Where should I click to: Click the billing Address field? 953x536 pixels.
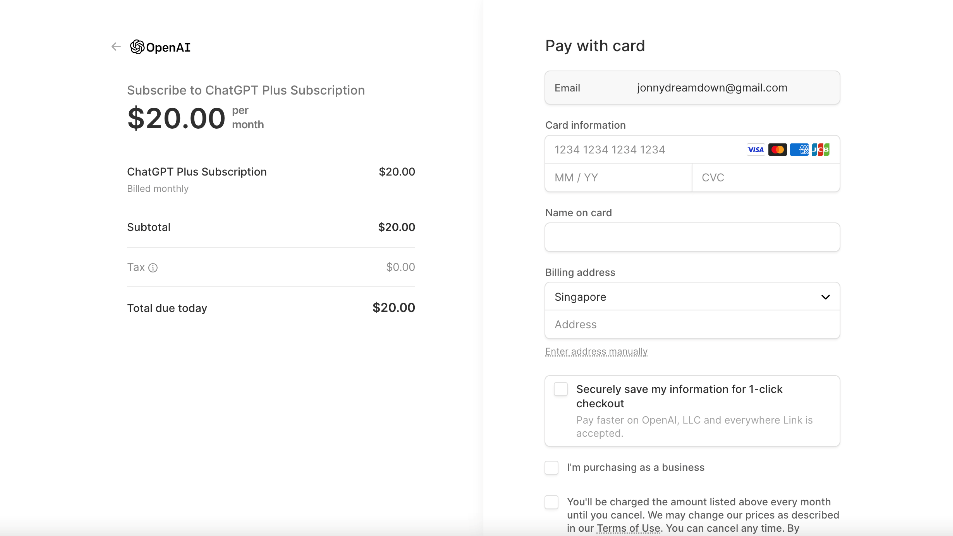(x=692, y=325)
